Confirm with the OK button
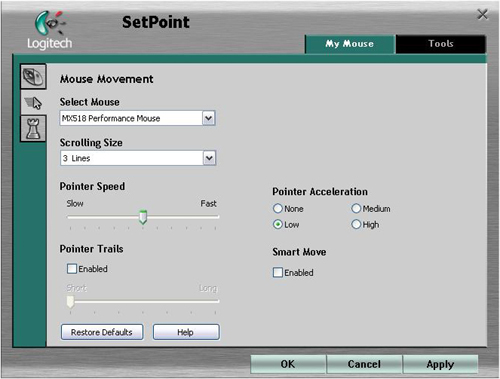500x379 pixels. 288,364
